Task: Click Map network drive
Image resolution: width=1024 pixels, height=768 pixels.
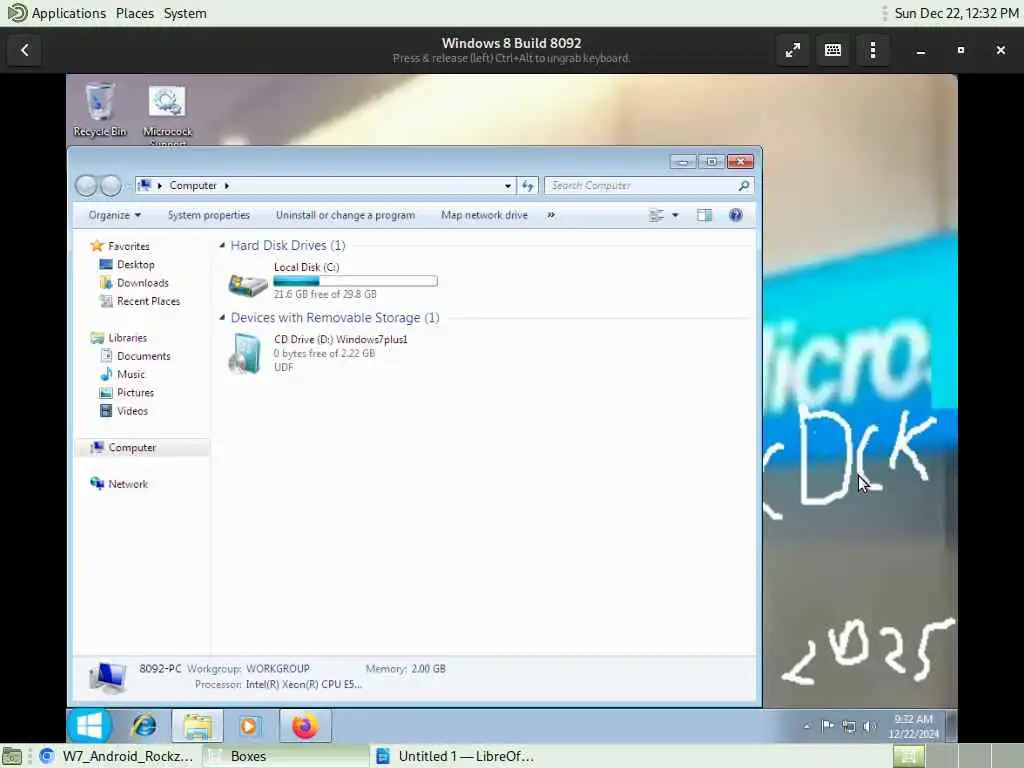Action: tap(484, 215)
